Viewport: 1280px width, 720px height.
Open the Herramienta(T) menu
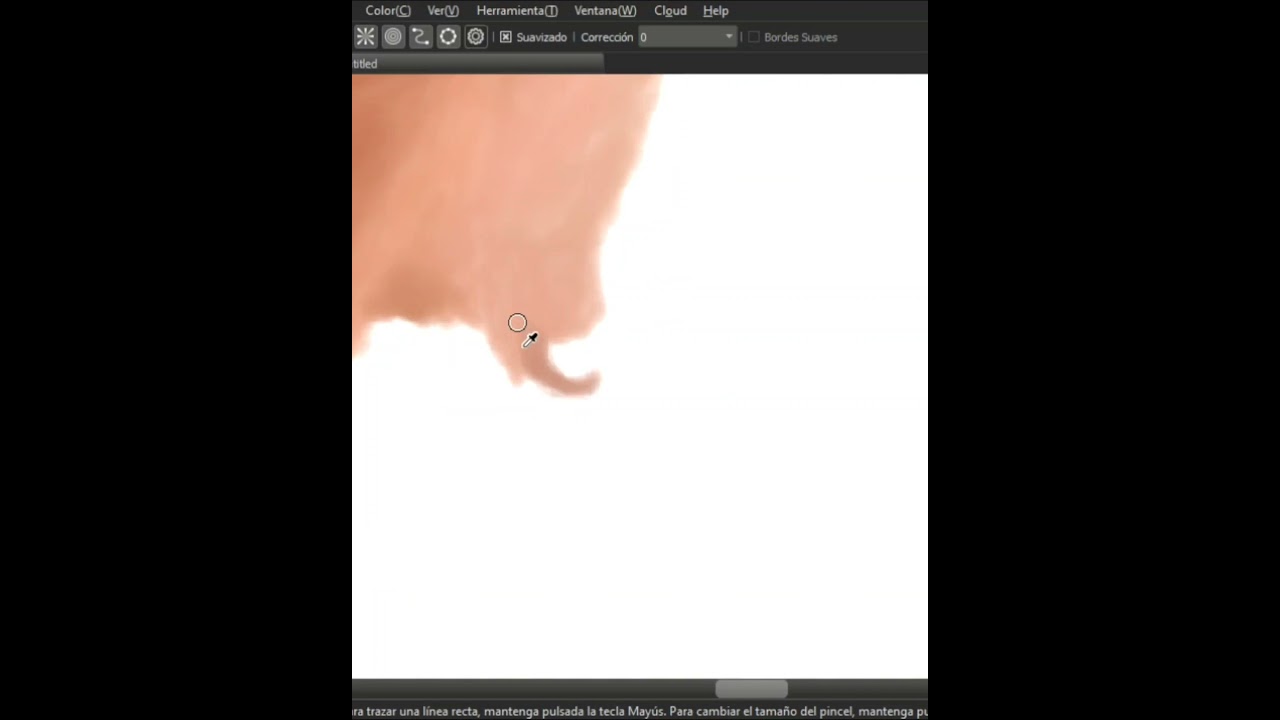coord(517,10)
